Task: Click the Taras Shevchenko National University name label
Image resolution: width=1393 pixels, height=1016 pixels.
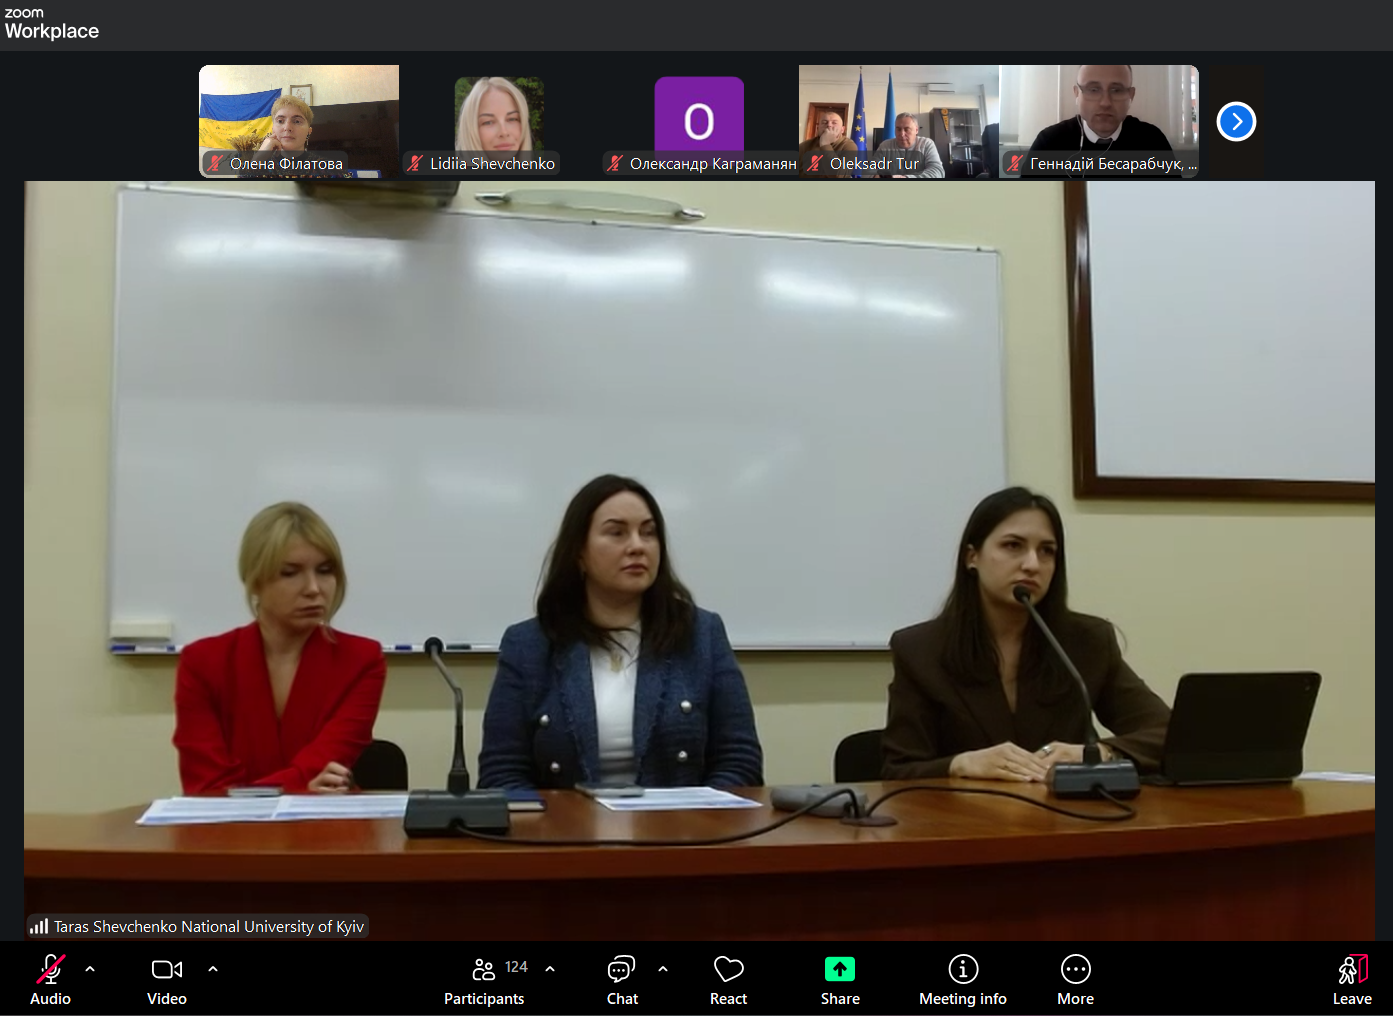Action: pyautogui.click(x=209, y=927)
